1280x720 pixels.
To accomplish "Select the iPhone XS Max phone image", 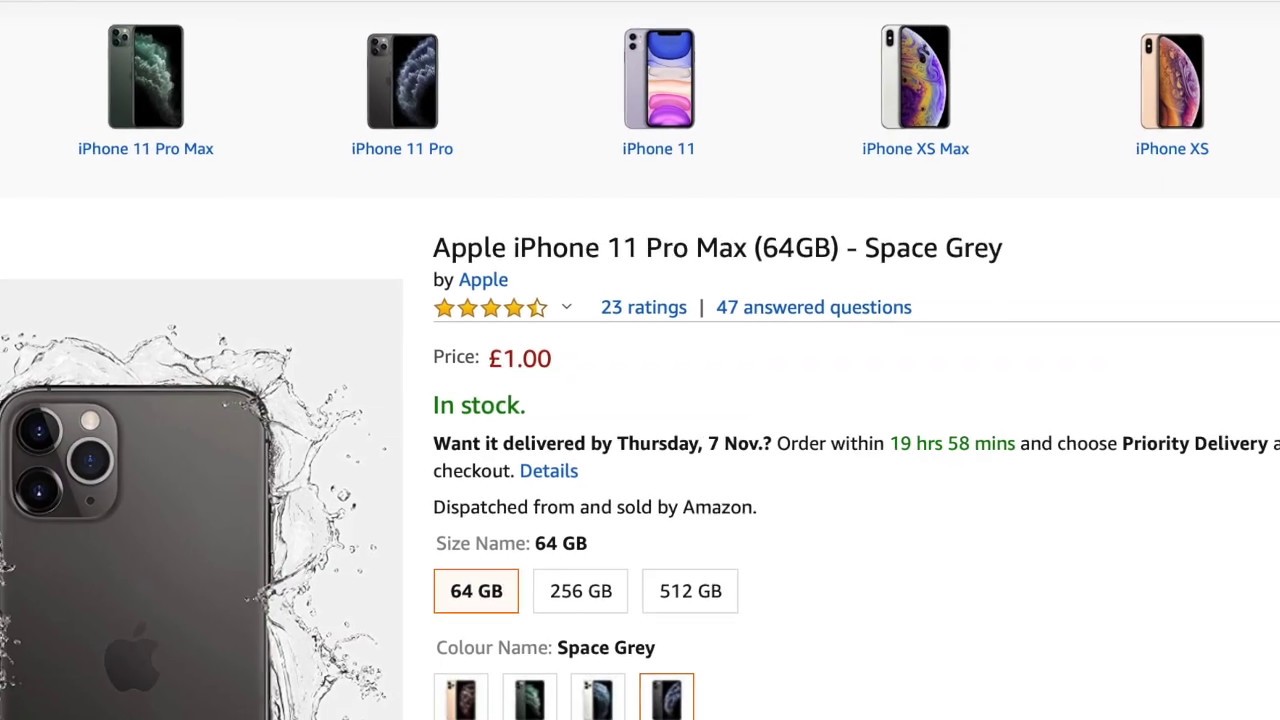I will (915, 77).
